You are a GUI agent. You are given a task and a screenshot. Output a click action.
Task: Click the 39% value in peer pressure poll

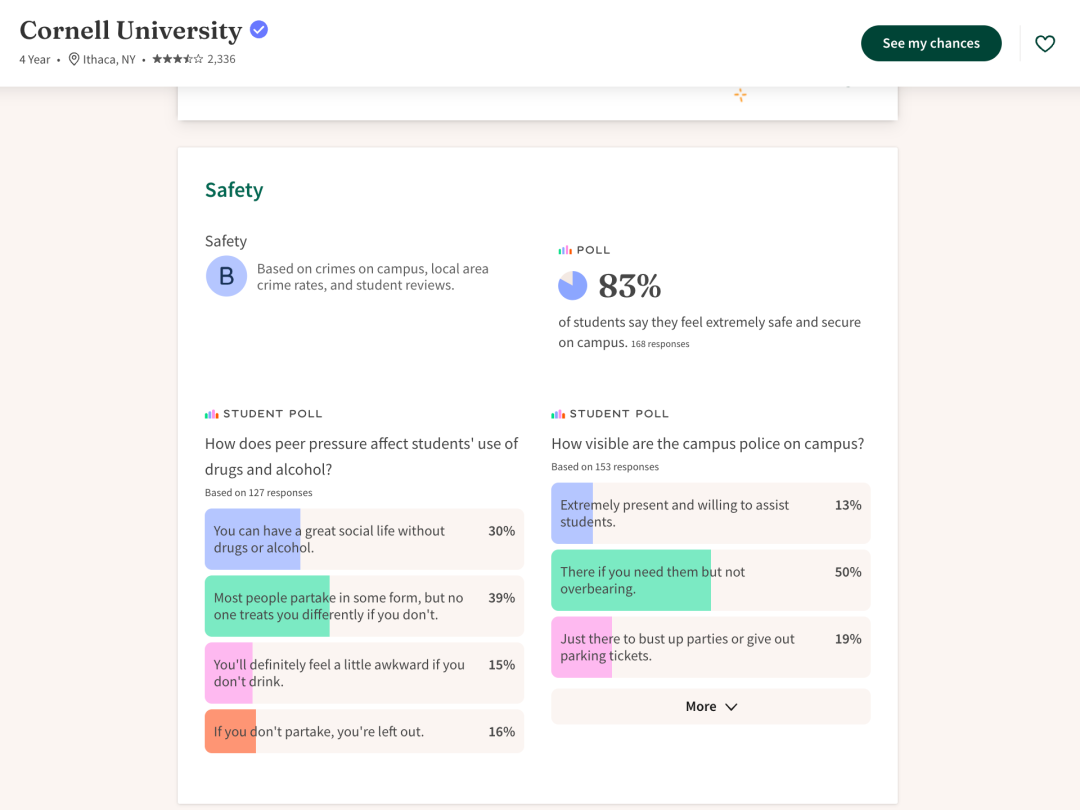click(501, 598)
